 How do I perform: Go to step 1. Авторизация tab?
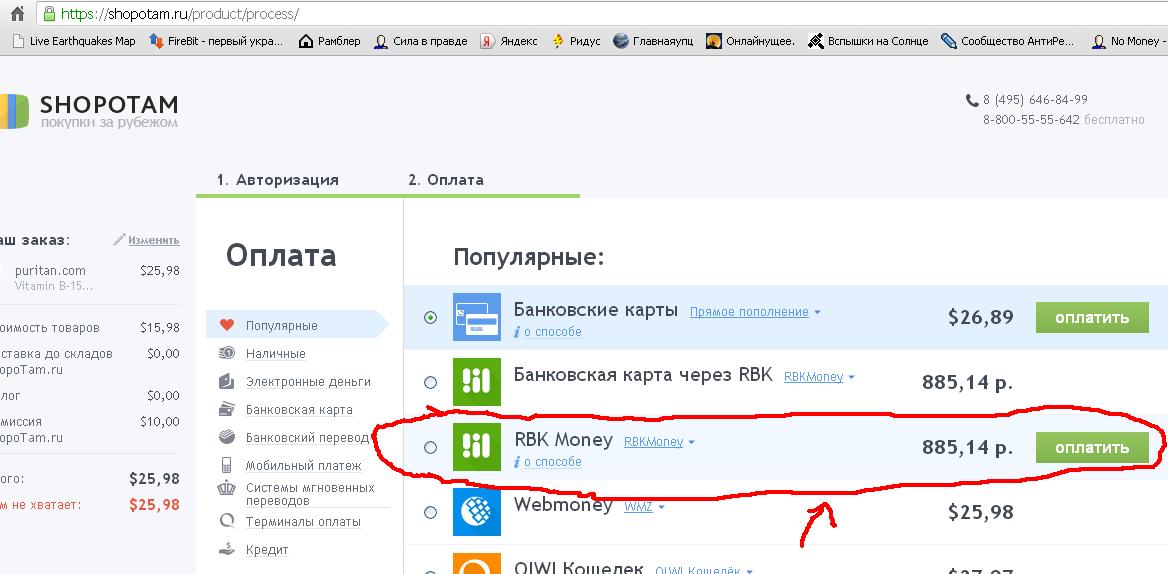[x=278, y=180]
